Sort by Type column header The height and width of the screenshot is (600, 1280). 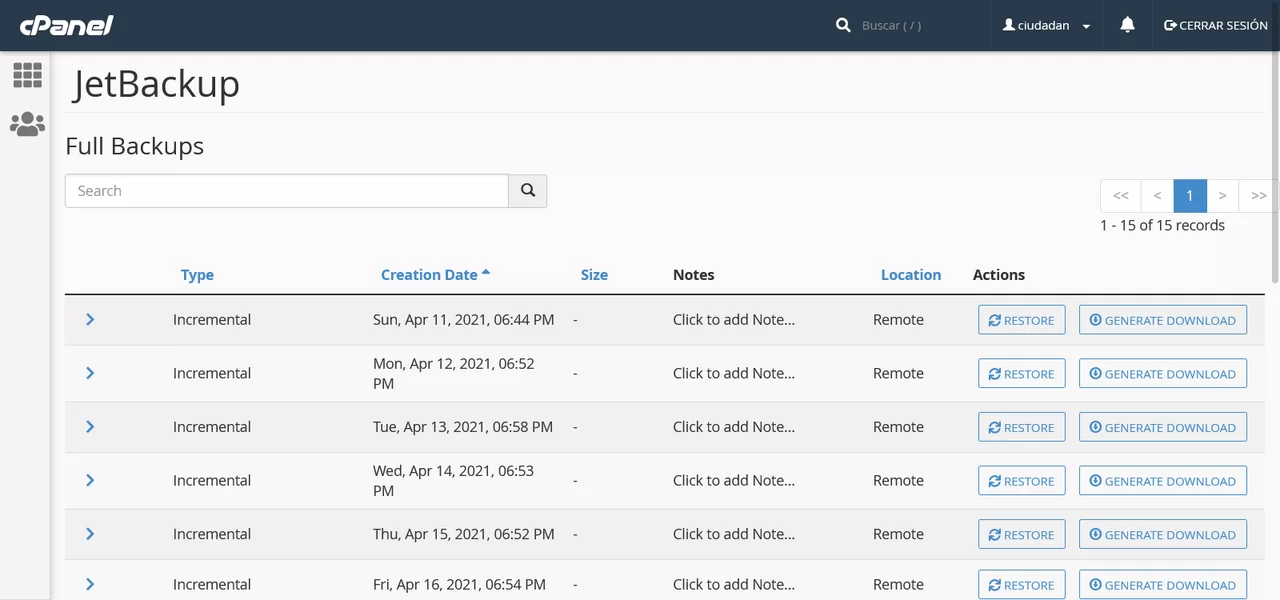pos(197,275)
